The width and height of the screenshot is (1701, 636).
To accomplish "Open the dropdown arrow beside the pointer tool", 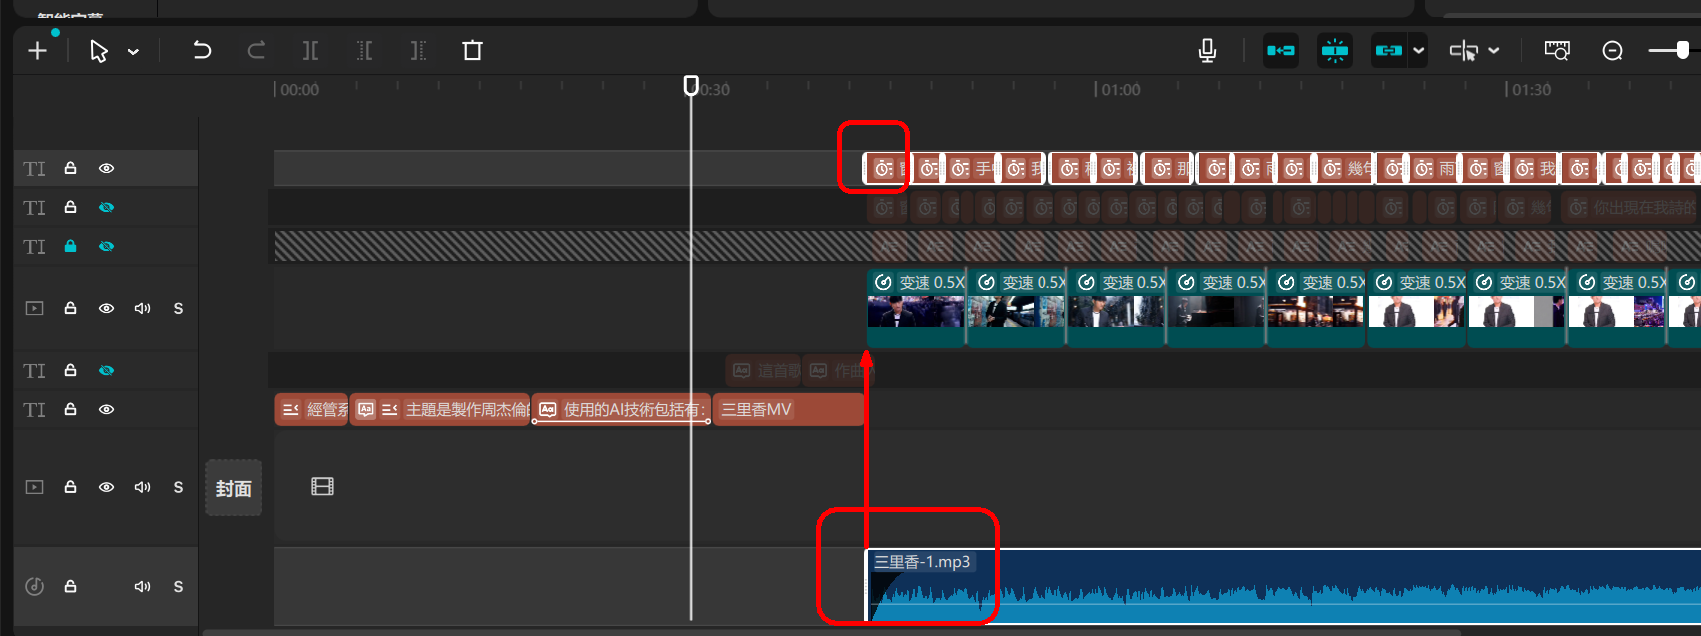I will click(133, 51).
